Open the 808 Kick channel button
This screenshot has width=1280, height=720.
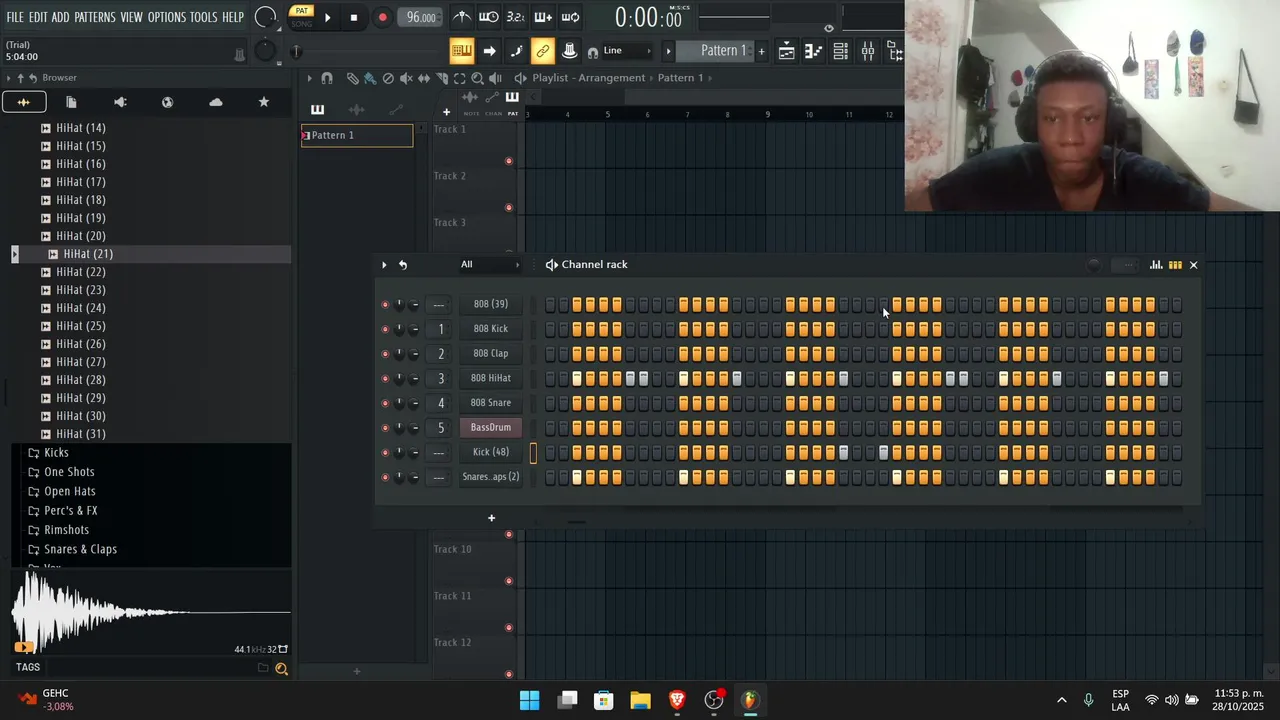491,329
